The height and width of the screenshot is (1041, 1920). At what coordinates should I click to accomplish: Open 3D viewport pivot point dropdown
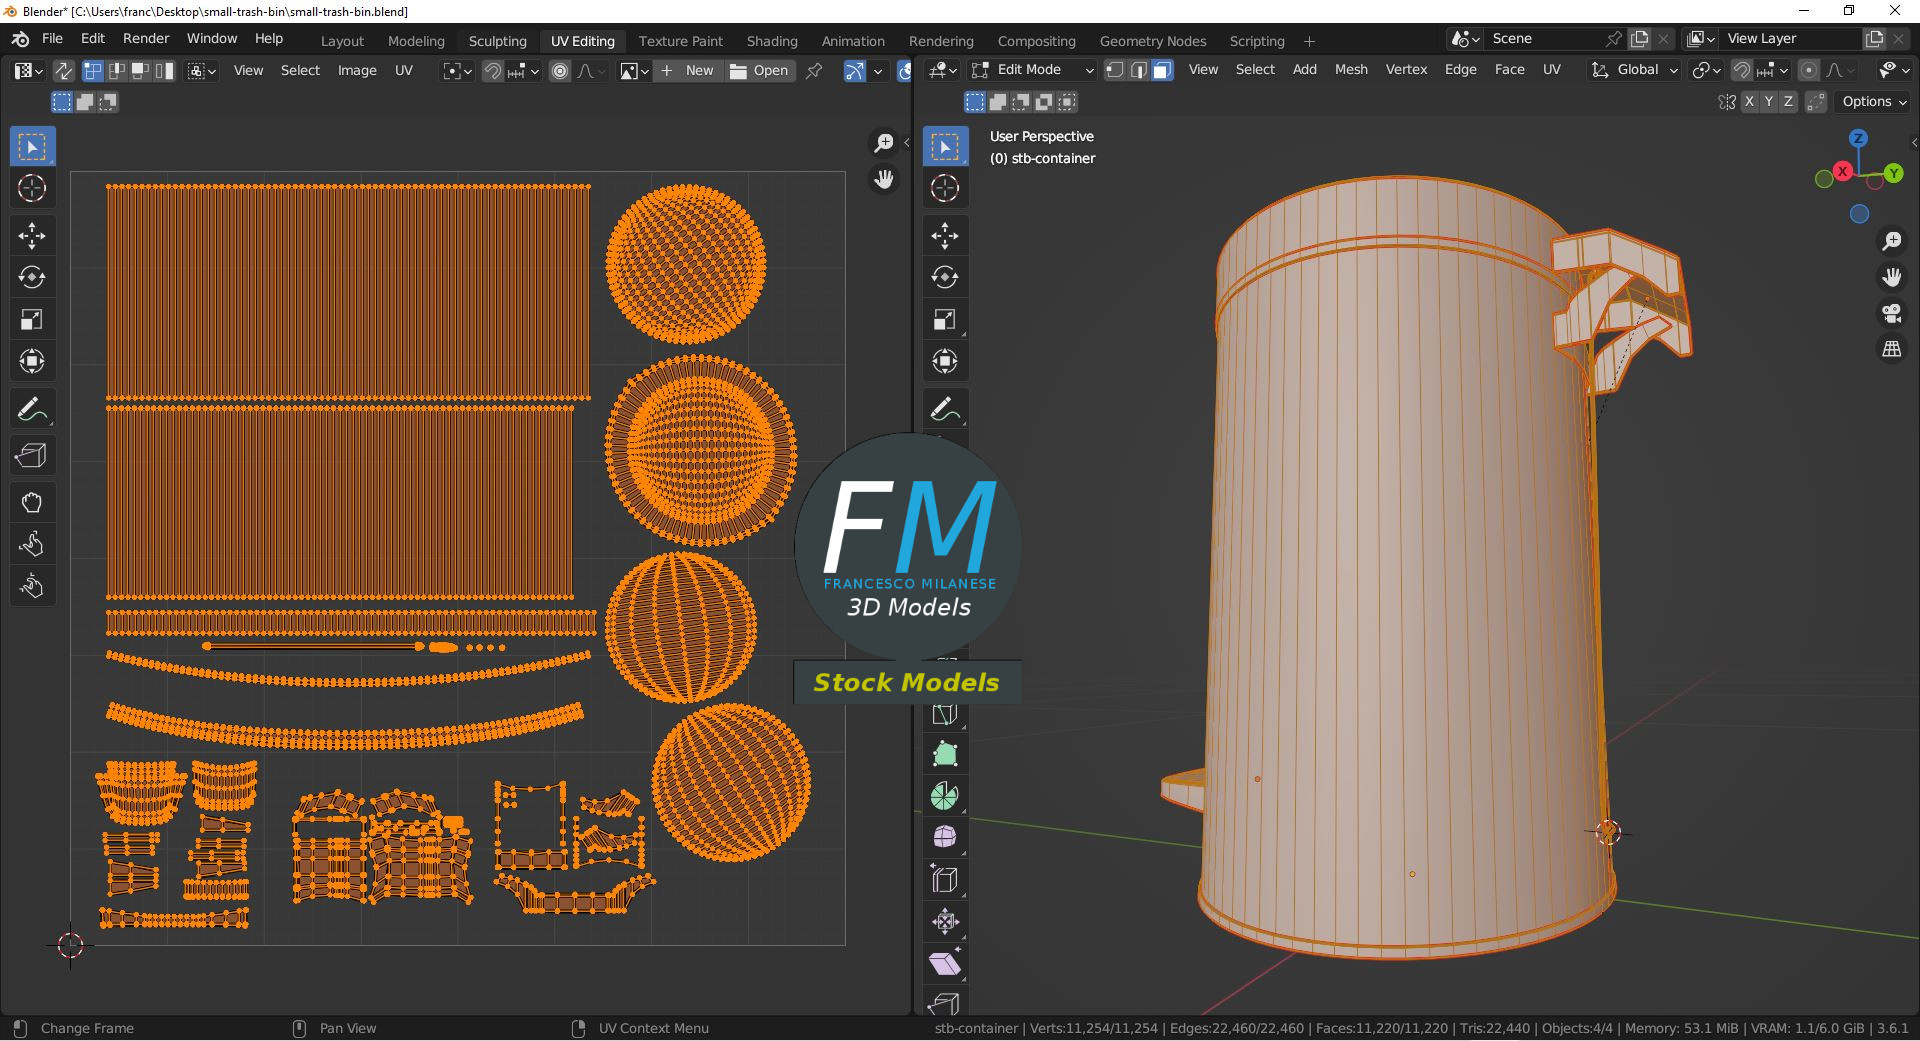point(1706,70)
